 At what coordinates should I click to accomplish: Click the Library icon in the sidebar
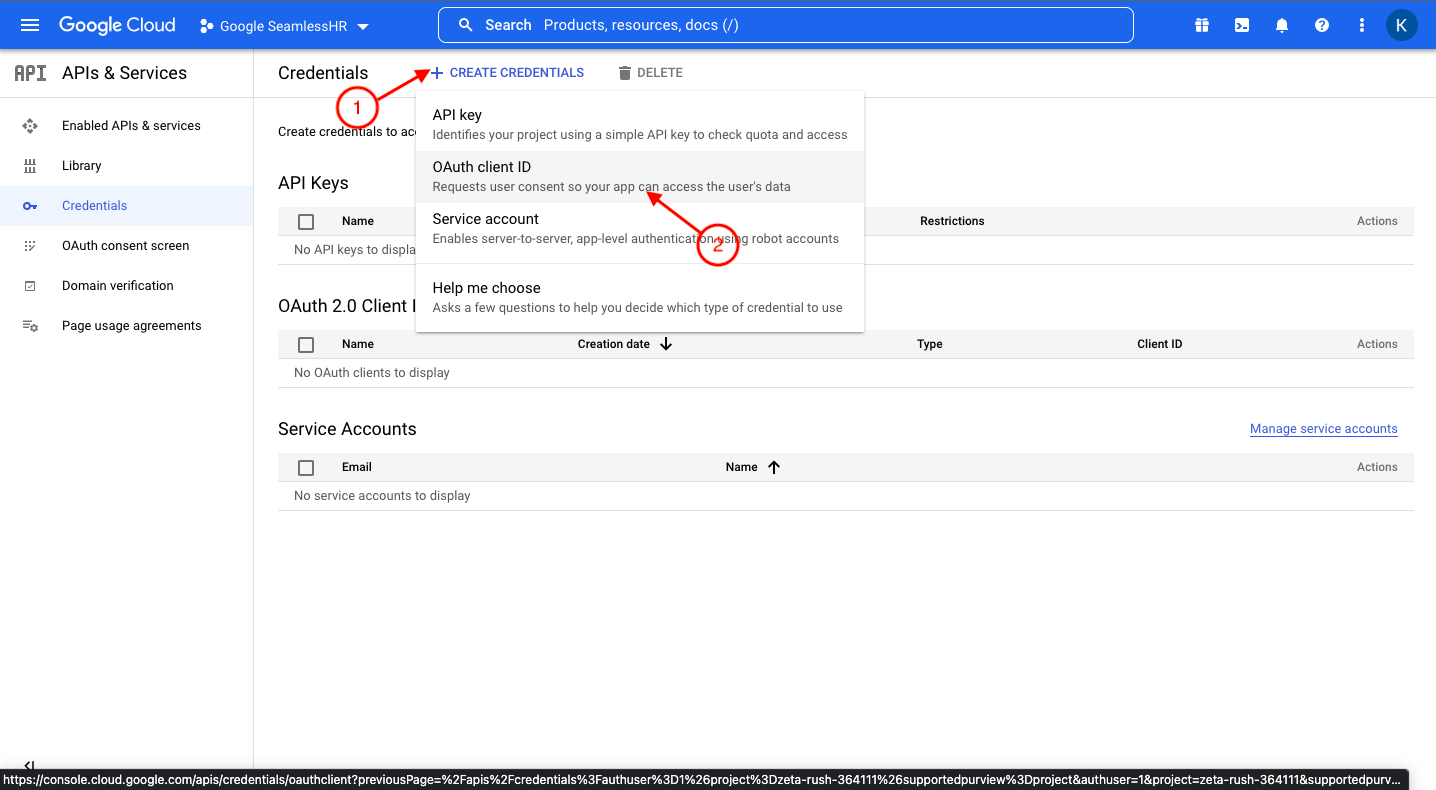(30, 166)
